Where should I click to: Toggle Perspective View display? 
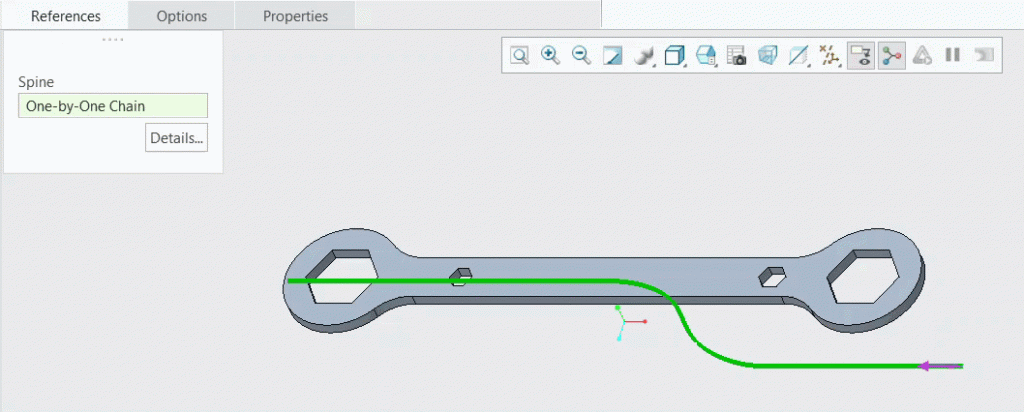[x=768, y=56]
